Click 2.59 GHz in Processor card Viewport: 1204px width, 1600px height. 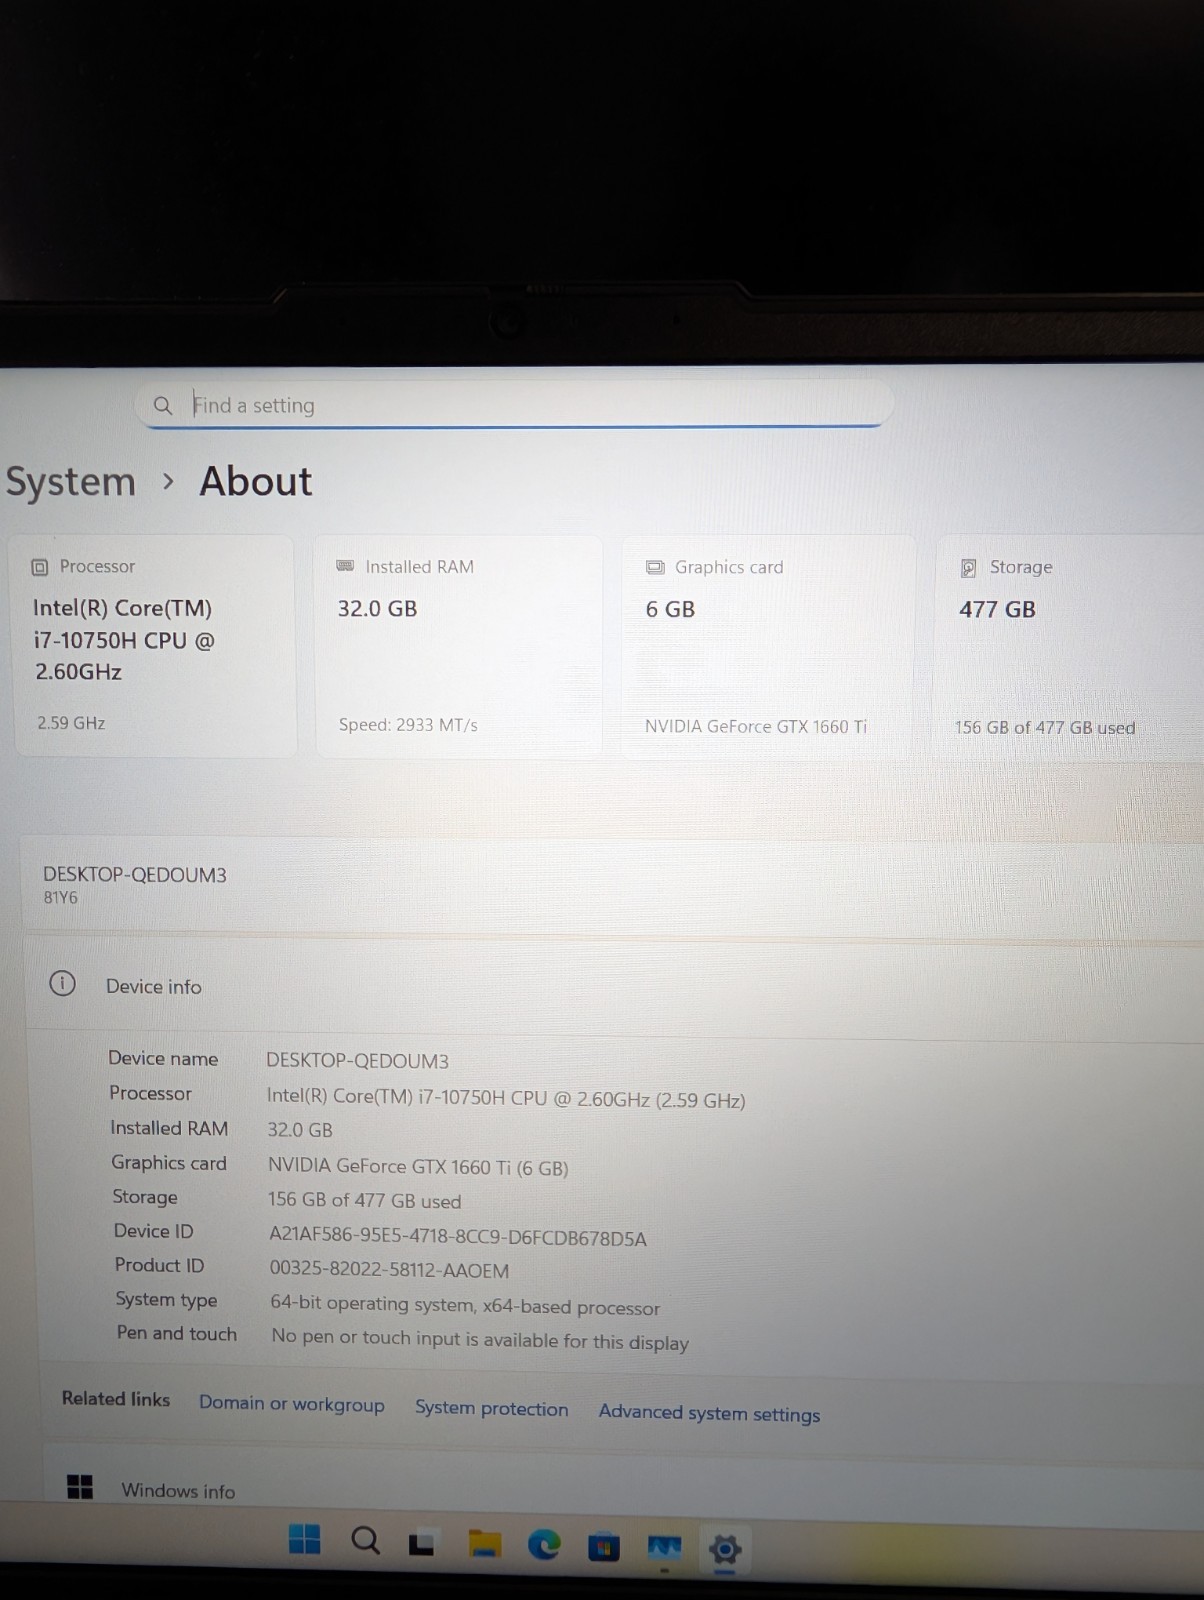(x=71, y=723)
